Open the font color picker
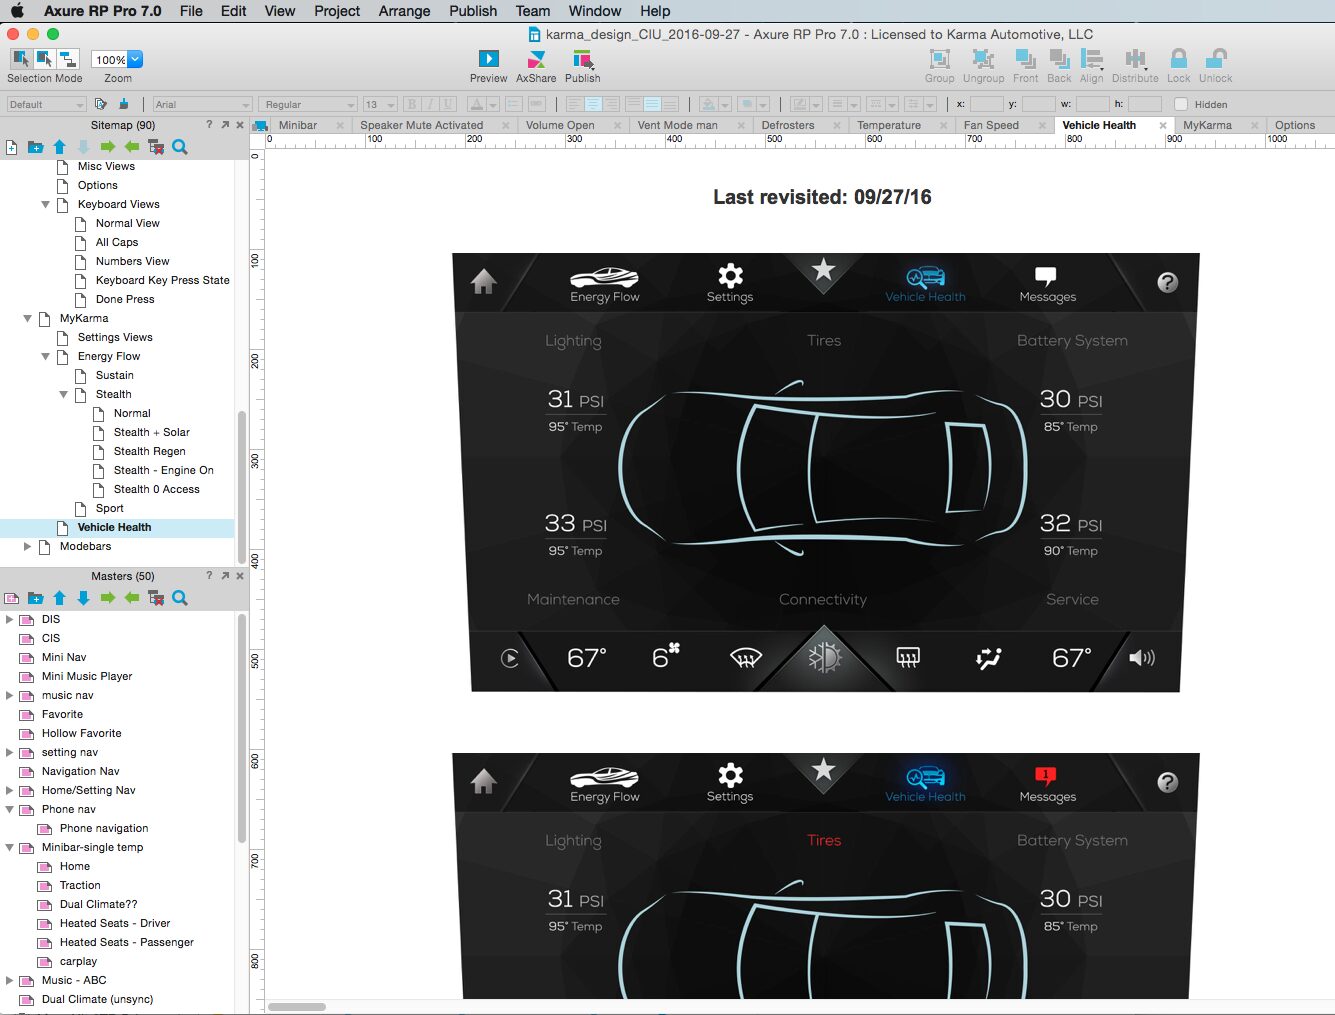The image size is (1335, 1015). pyautogui.click(x=482, y=104)
